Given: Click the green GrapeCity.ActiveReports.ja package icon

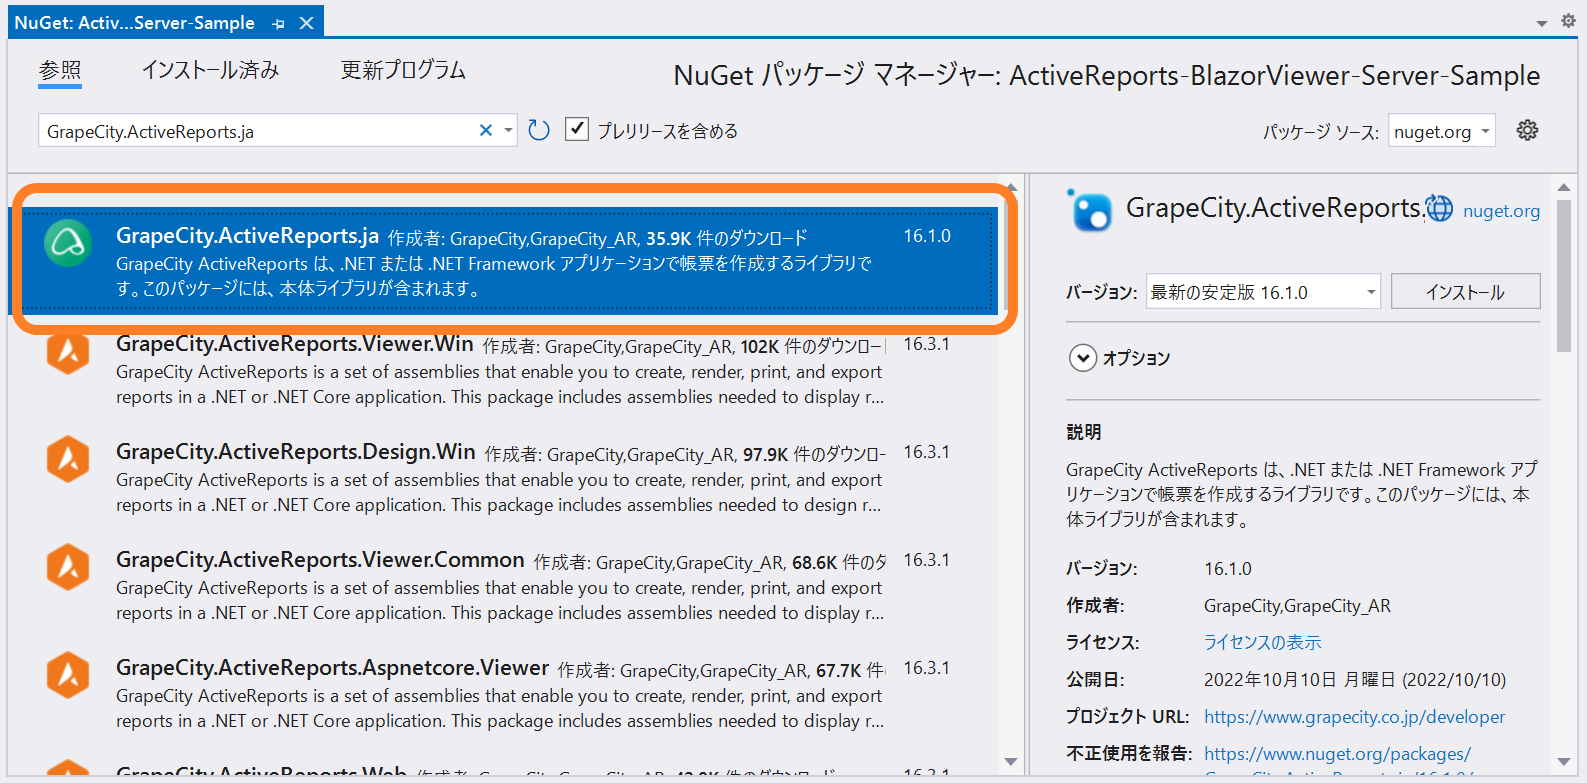Looking at the screenshot, I should 68,243.
